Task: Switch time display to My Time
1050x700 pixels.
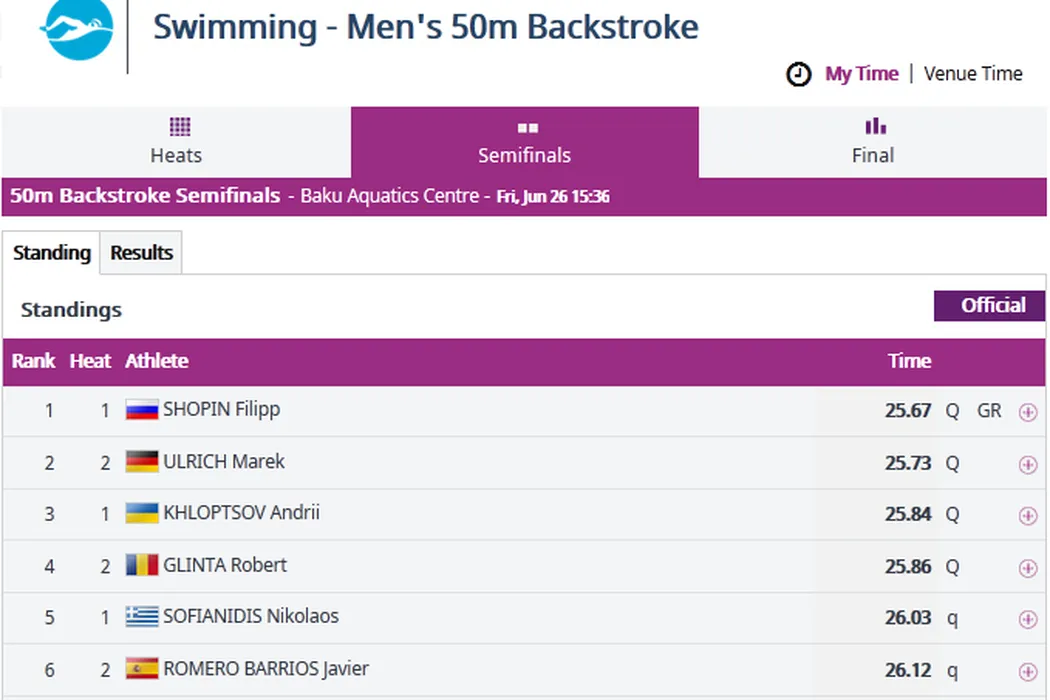Action: pos(861,74)
